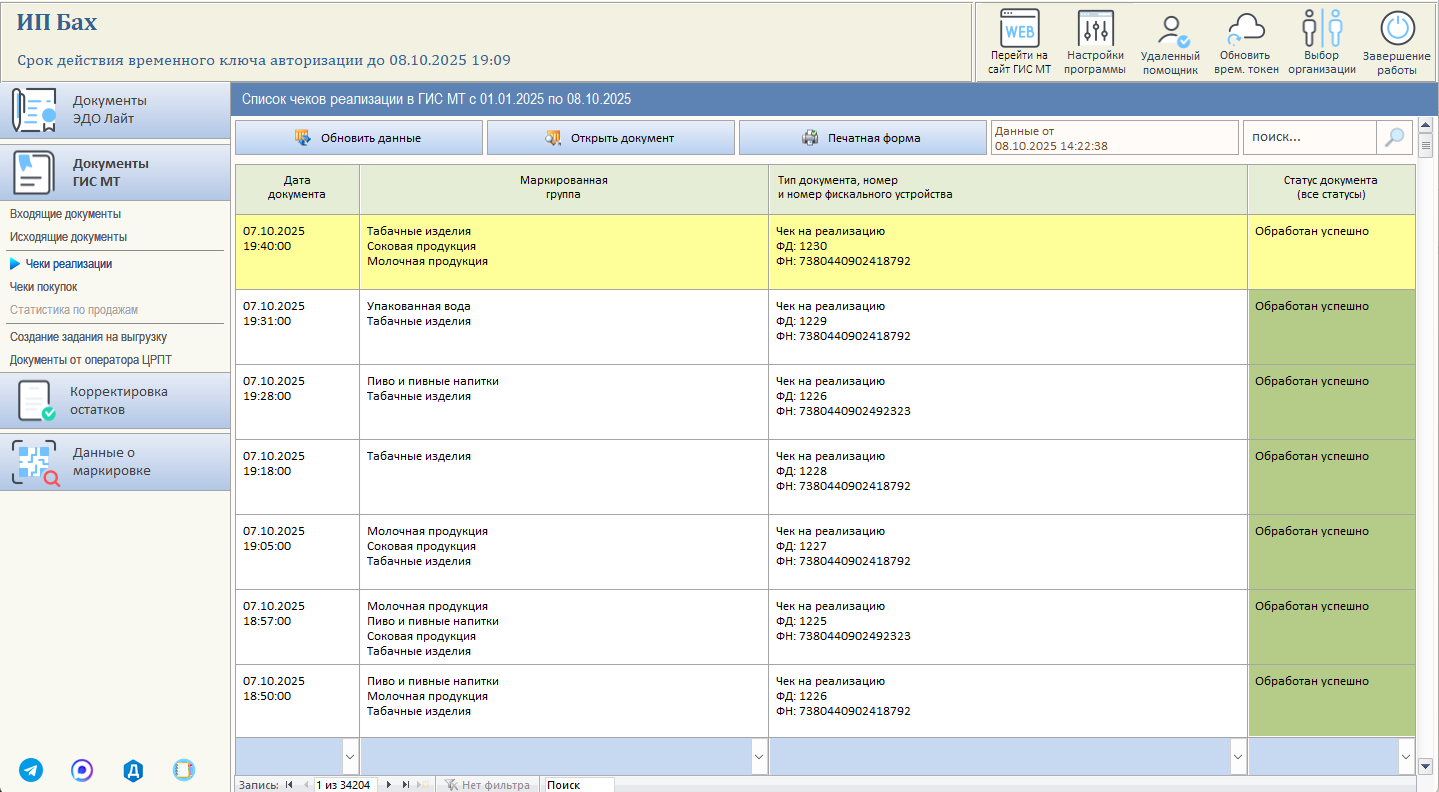Click the Статус документа (все статусы) header

(1331, 189)
